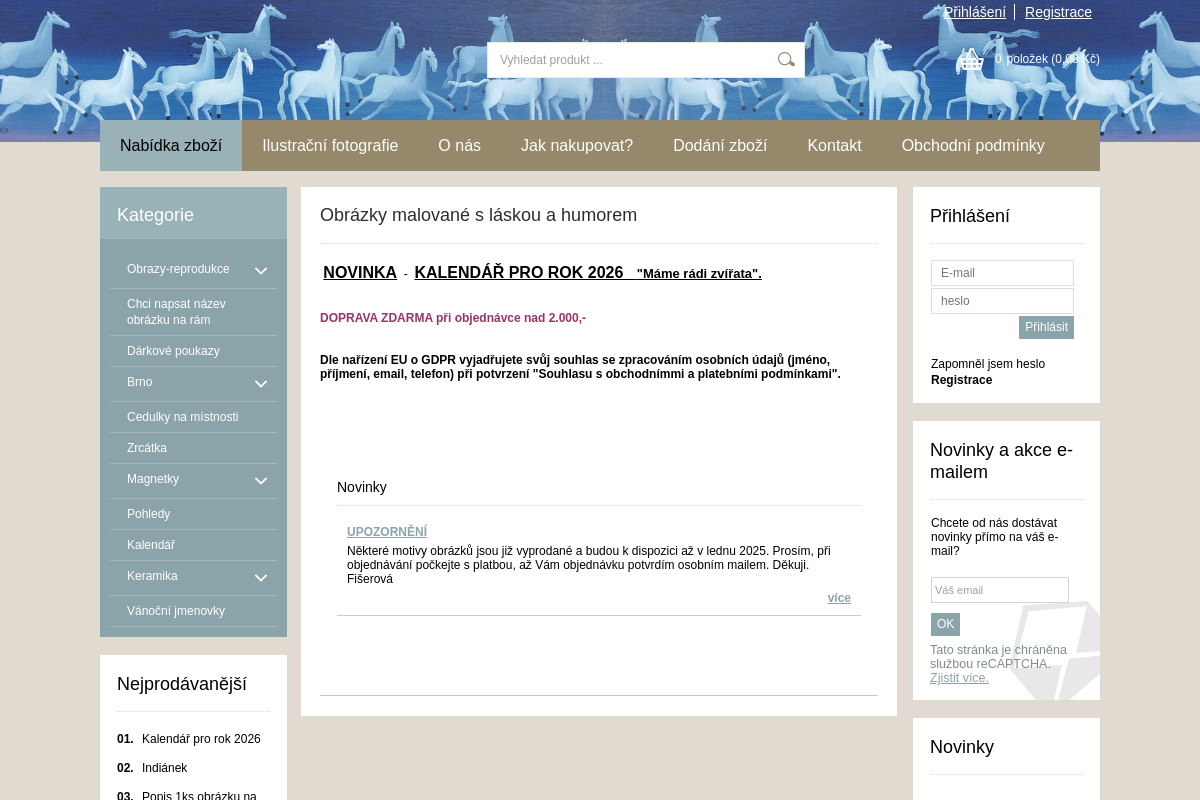Expand the Obrazy-reprodukce category
This screenshot has width=1200, height=800.
(x=261, y=270)
